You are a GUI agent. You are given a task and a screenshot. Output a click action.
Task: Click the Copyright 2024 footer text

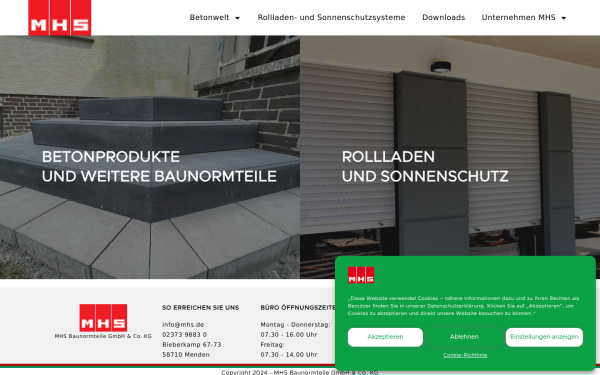[300, 372]
